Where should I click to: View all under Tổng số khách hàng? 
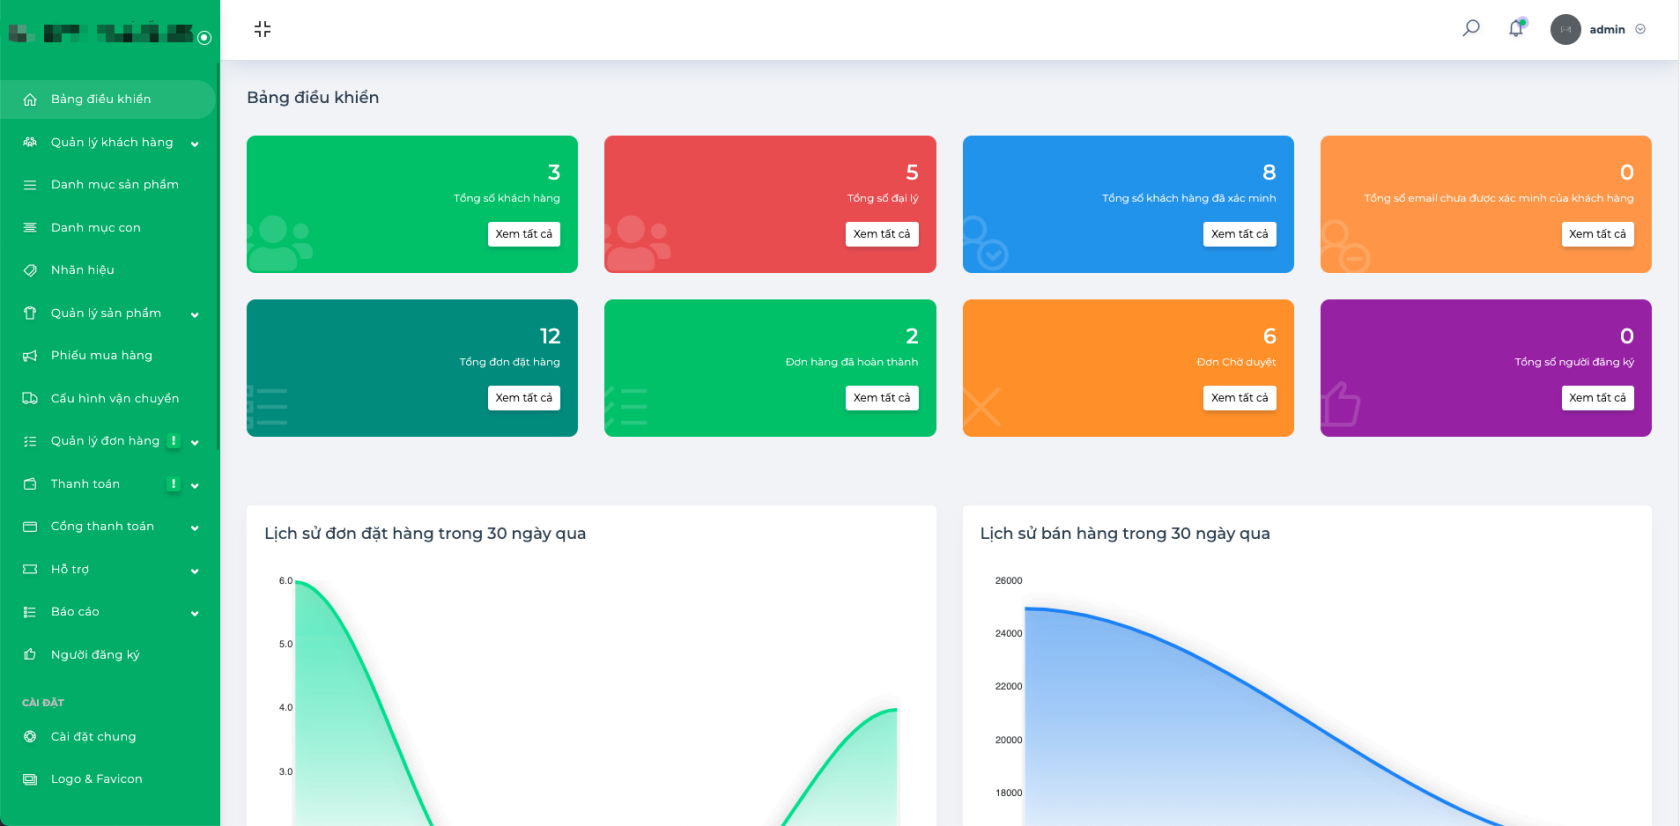(524, 234)
